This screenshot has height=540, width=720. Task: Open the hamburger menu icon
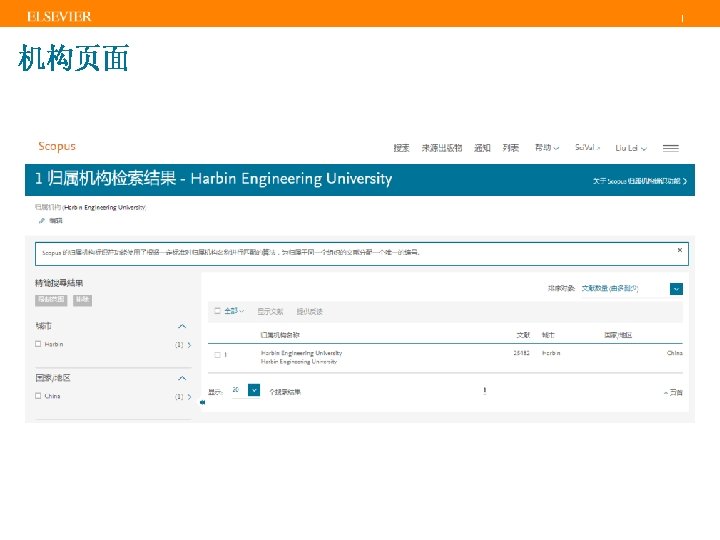(x=670, y=148)
